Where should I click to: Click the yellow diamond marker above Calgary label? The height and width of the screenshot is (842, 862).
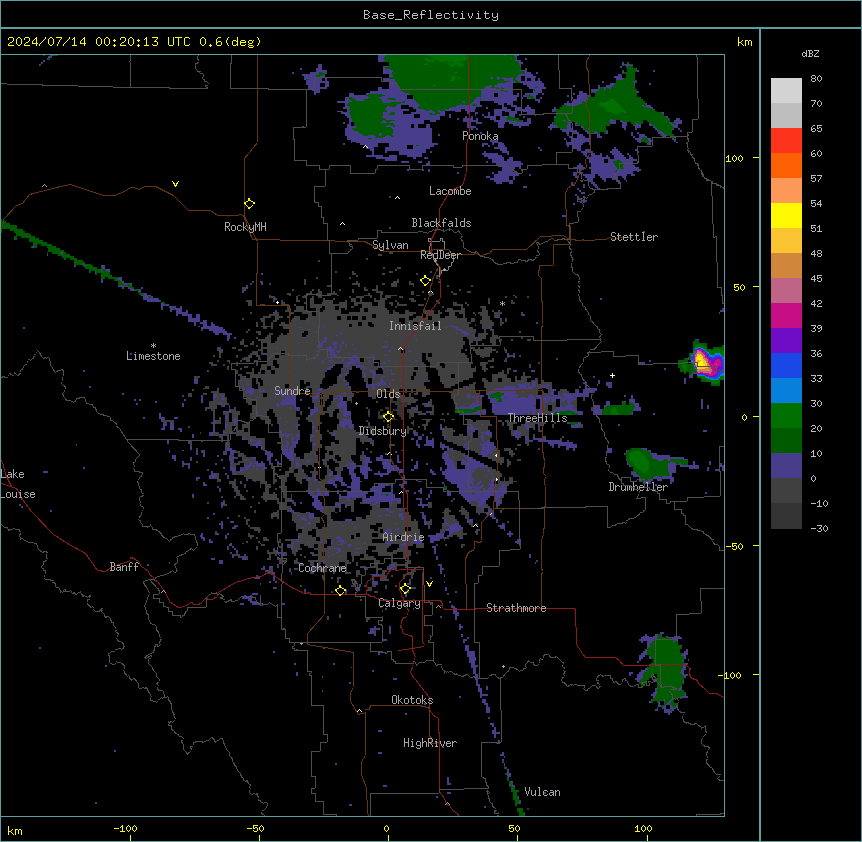tap(405, 589)
